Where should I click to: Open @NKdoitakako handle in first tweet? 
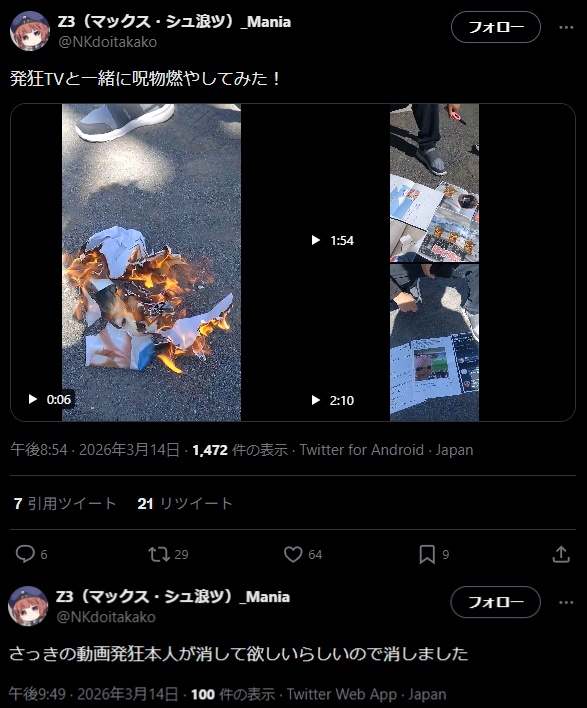click(x=107, y=42)
